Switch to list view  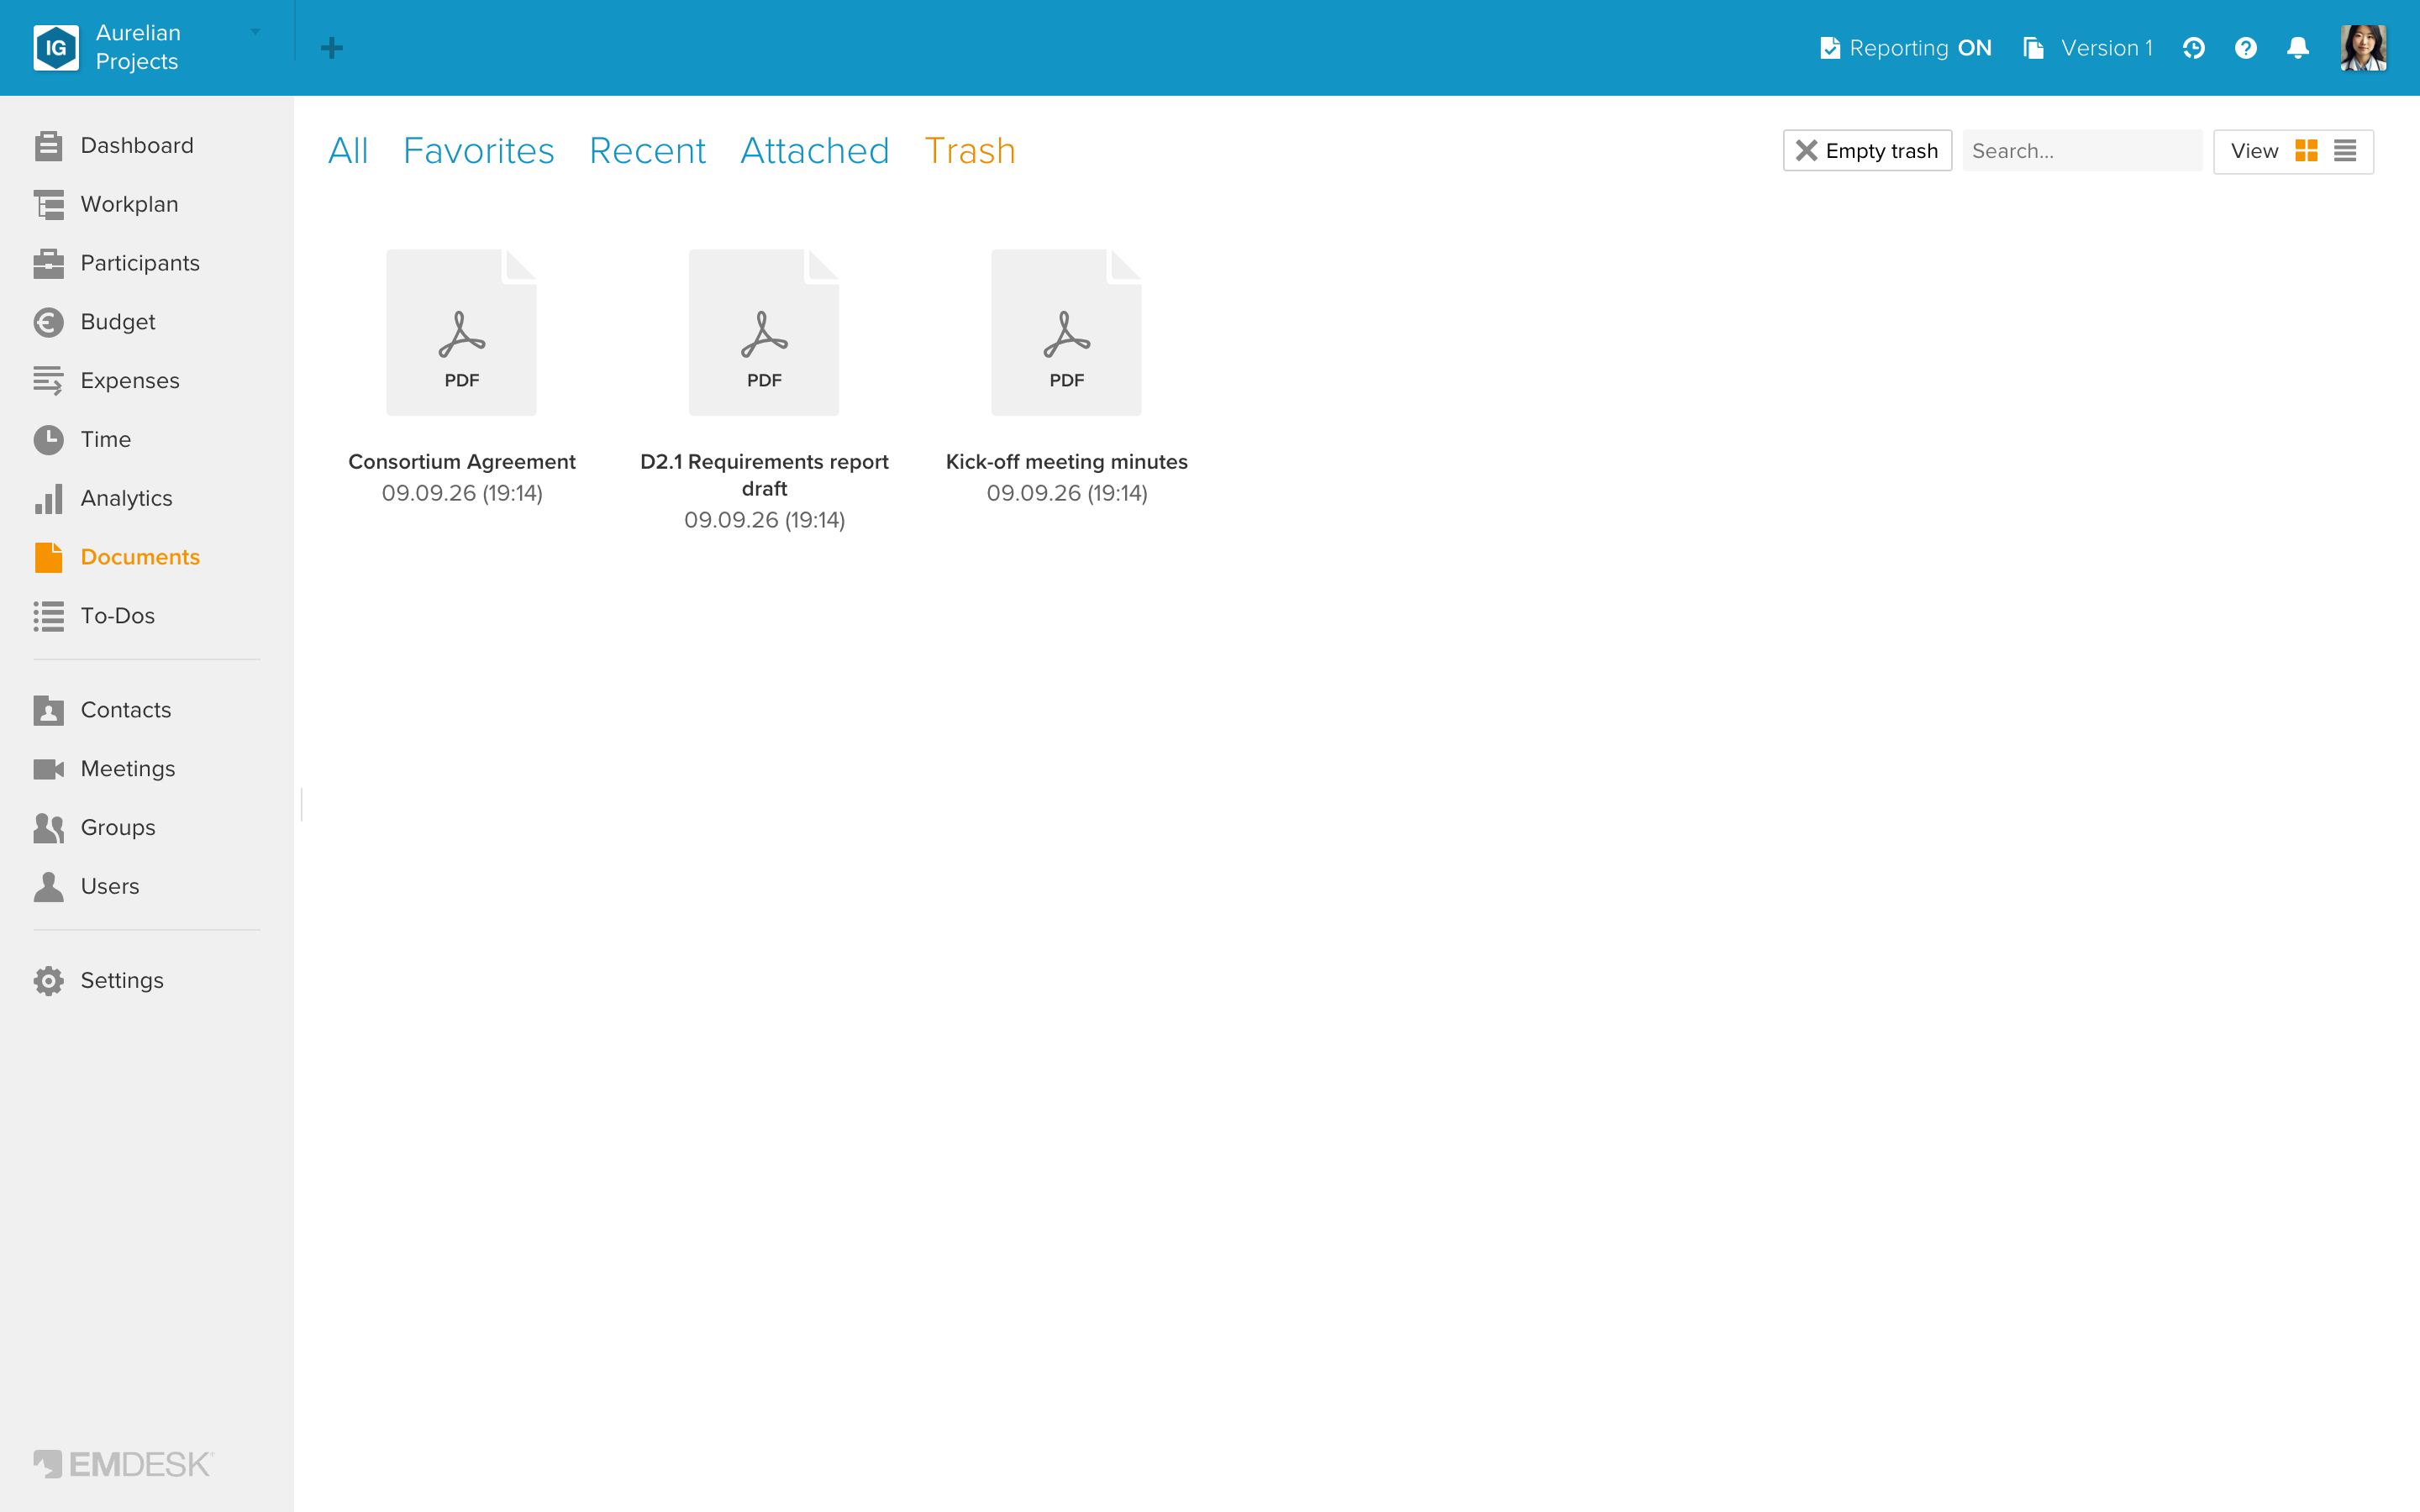pos(2344,151)
